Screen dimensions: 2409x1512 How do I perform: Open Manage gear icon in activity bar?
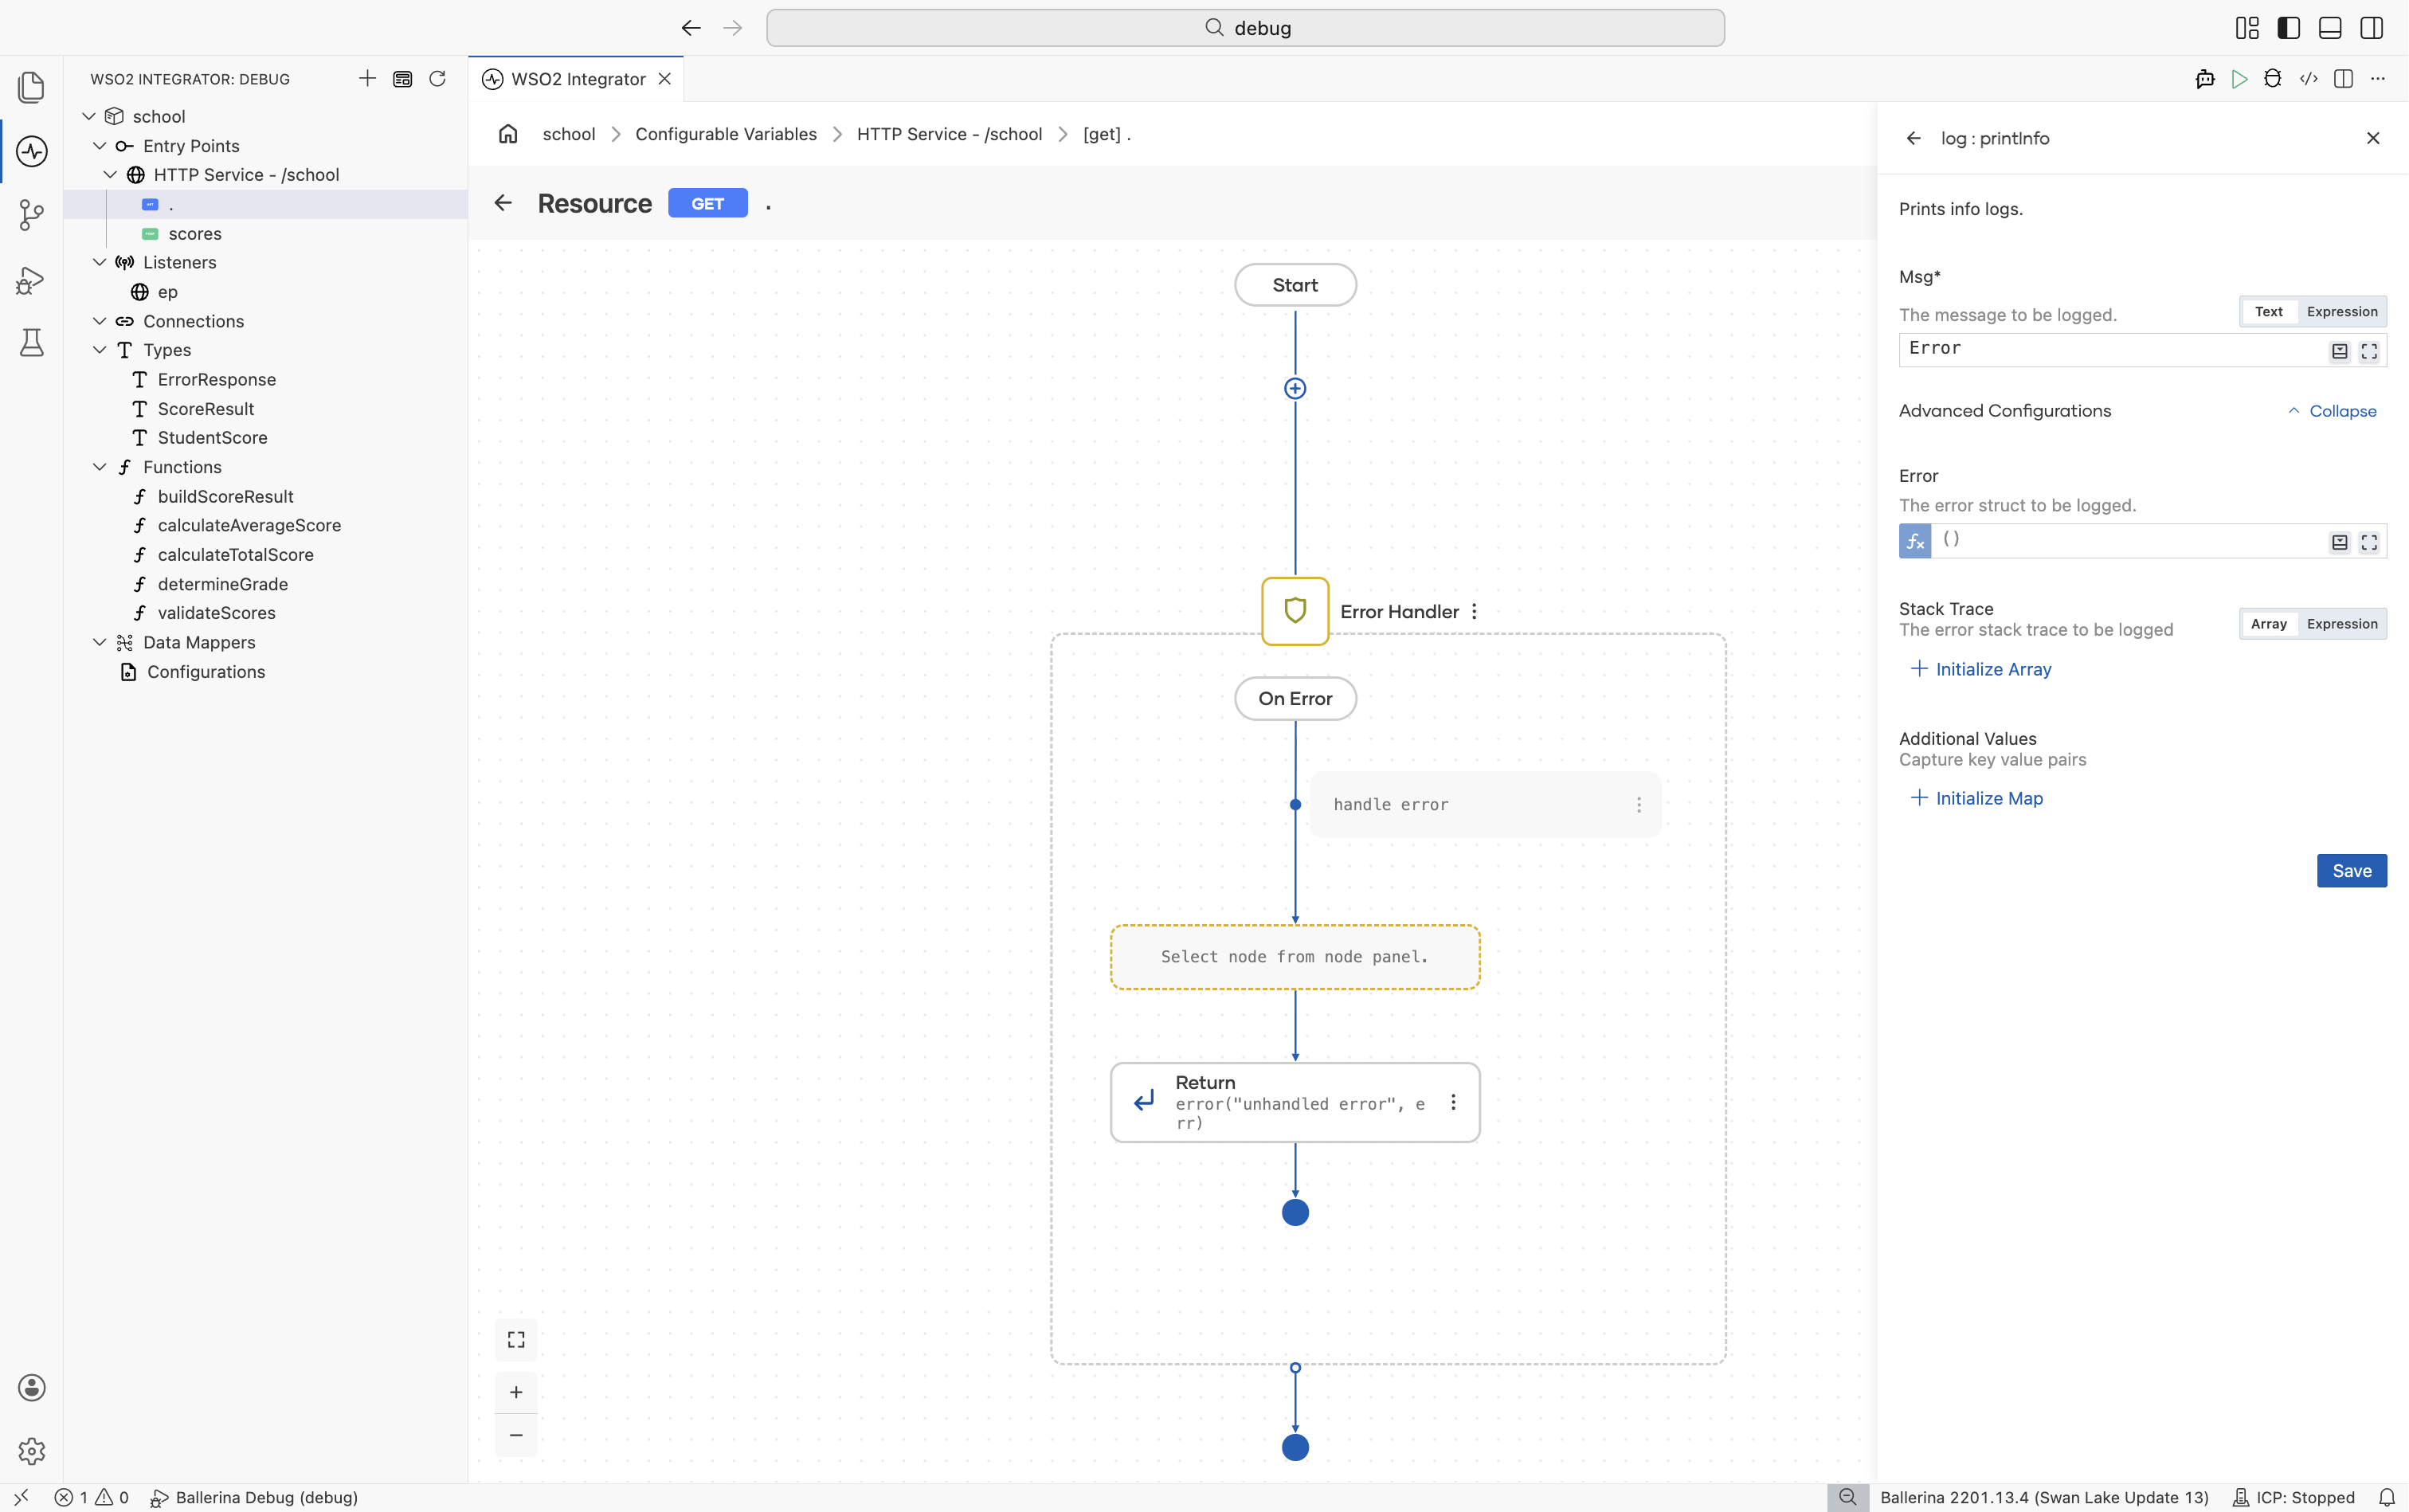tap(31, 1451)
